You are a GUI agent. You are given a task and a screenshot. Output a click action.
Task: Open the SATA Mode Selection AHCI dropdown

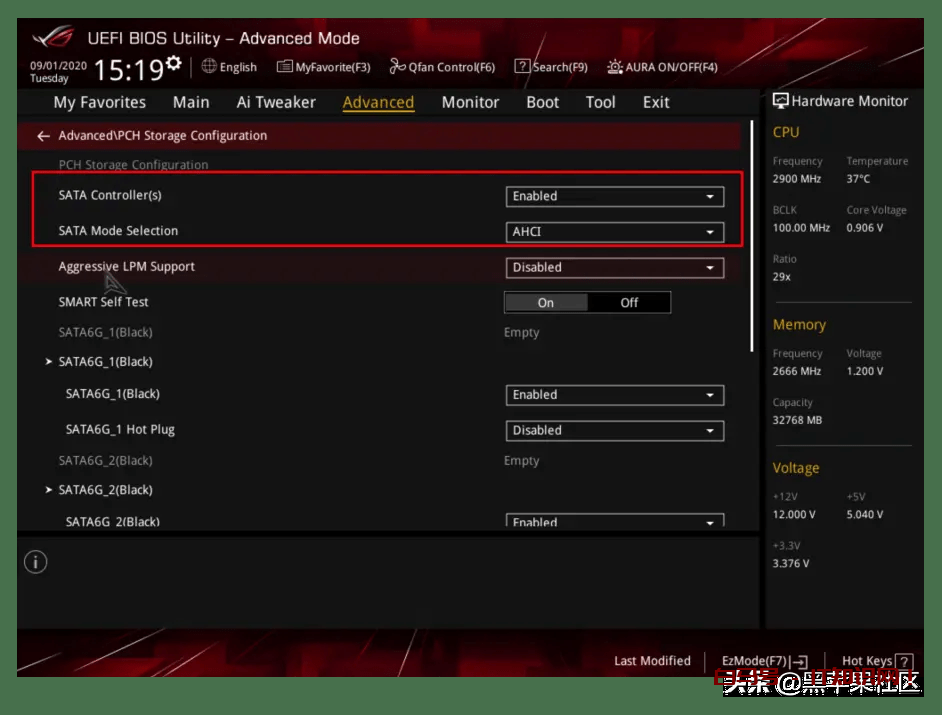tap(614, 232)
